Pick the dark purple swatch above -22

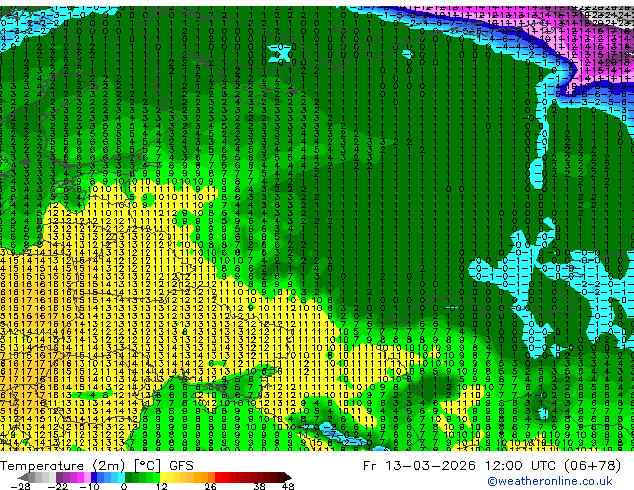[x=59, y=477]
